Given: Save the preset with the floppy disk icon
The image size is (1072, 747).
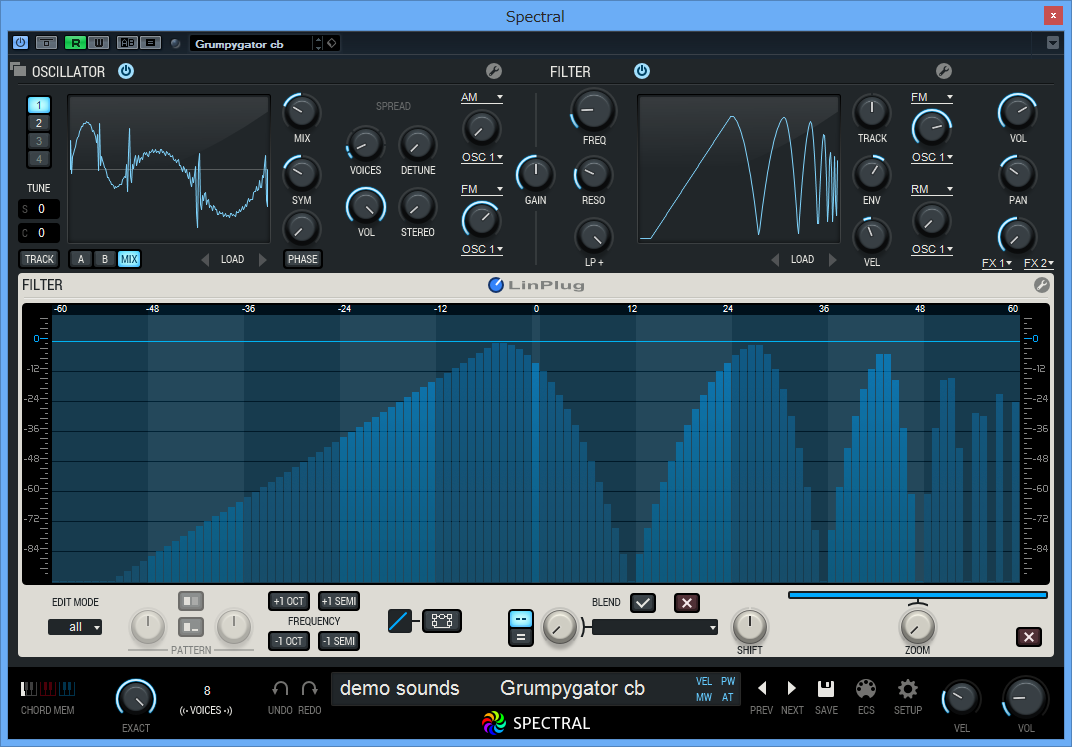Looking at the screenshot, I should pos(826,688).
